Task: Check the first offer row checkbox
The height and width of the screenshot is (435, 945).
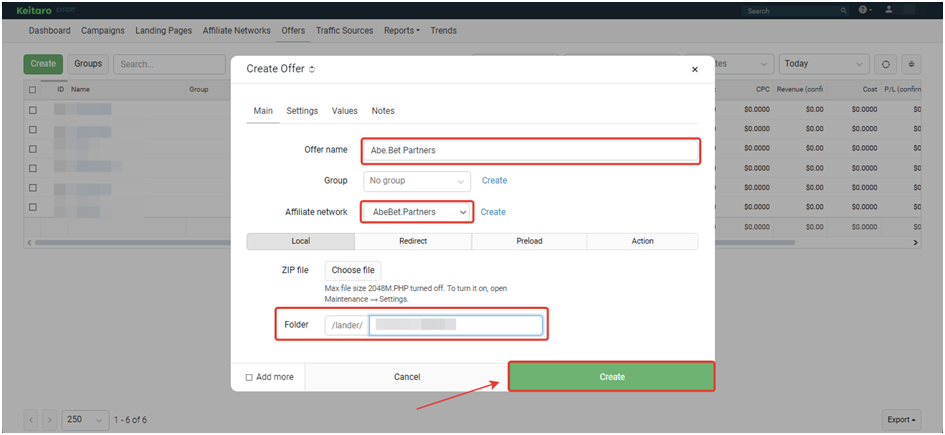Action: [33, 110]
